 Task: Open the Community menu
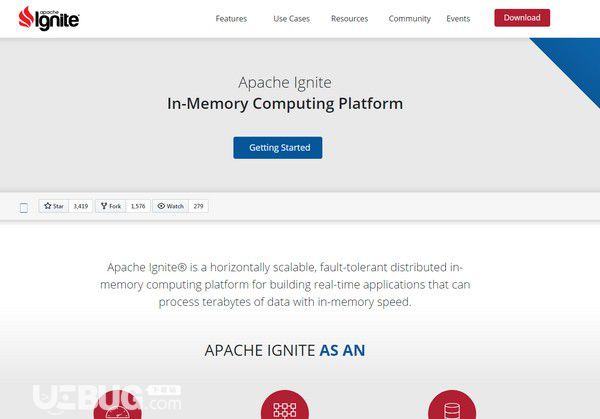[409, 18]
